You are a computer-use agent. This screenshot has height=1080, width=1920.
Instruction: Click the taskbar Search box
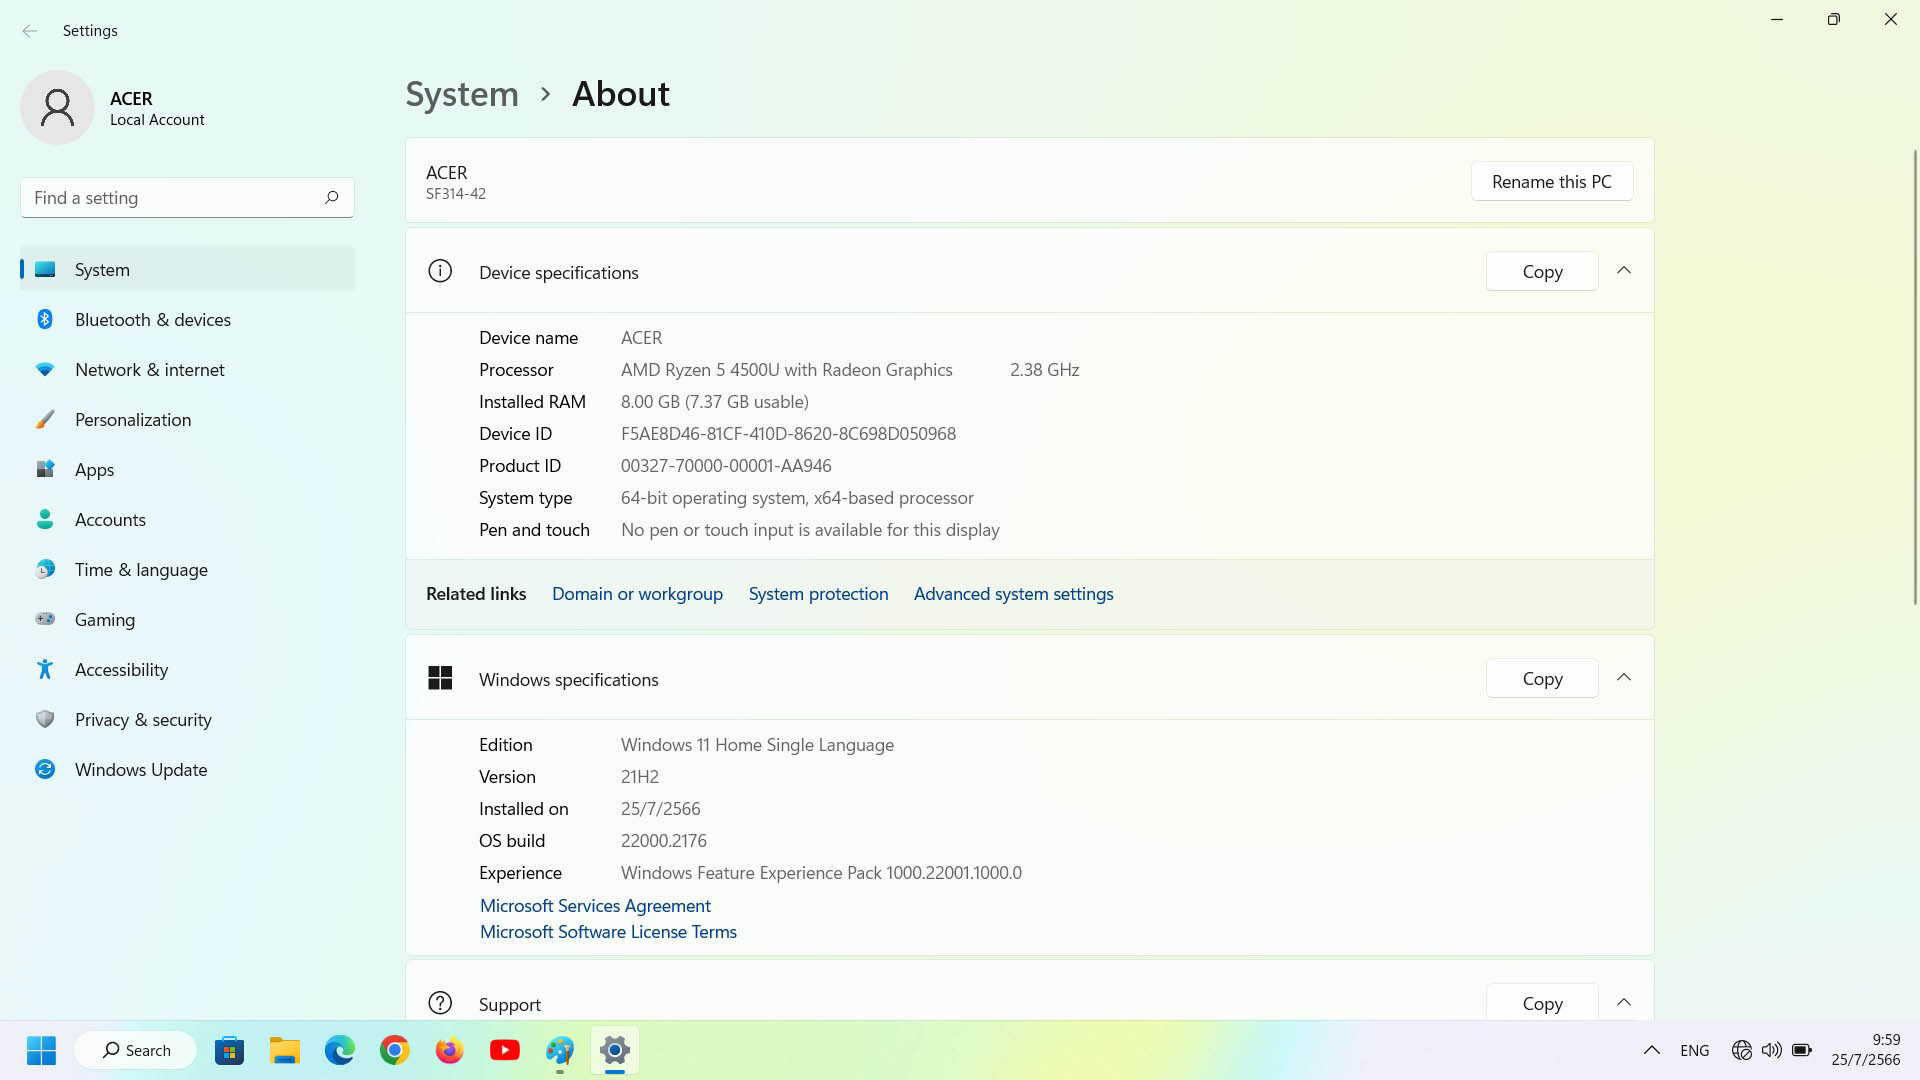pyautogui.click(x=136, y=1050)
